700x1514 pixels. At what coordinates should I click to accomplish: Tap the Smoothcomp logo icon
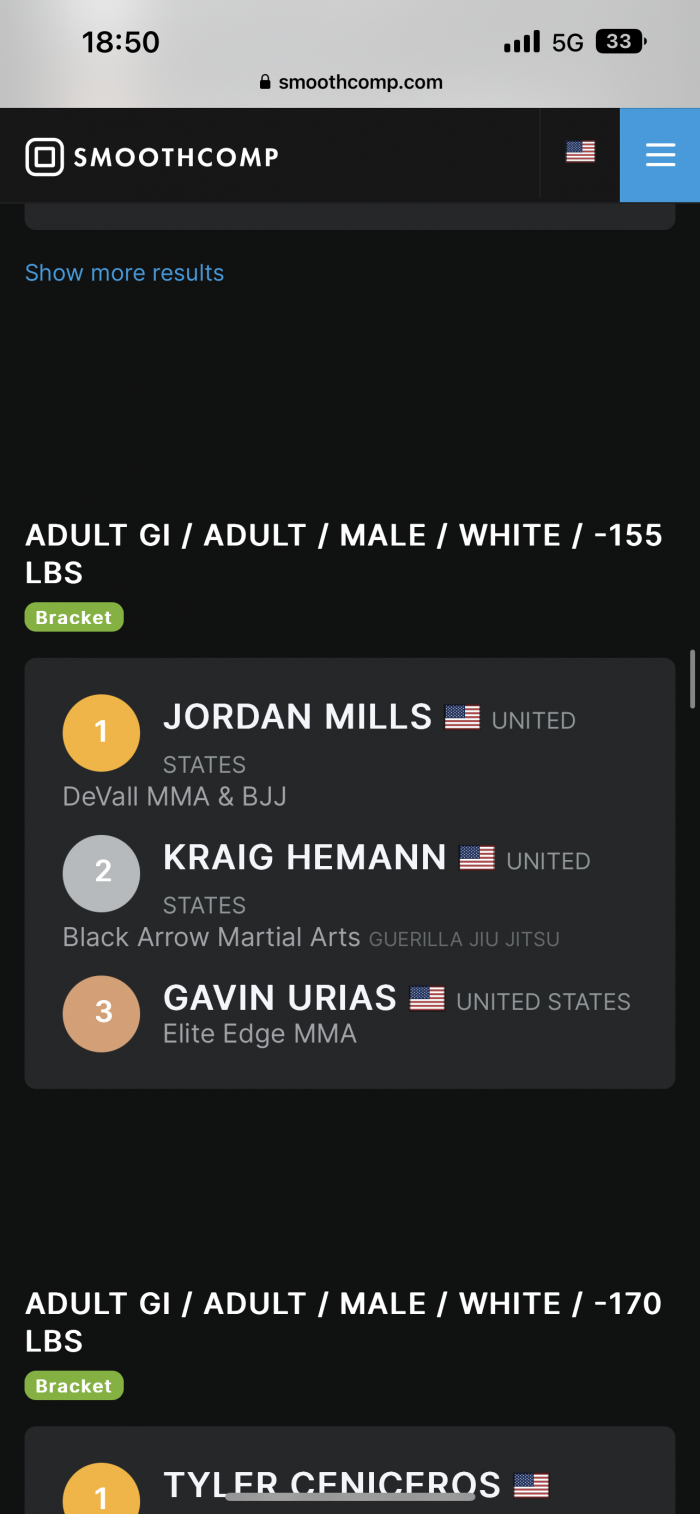click(x=44, y=157)
